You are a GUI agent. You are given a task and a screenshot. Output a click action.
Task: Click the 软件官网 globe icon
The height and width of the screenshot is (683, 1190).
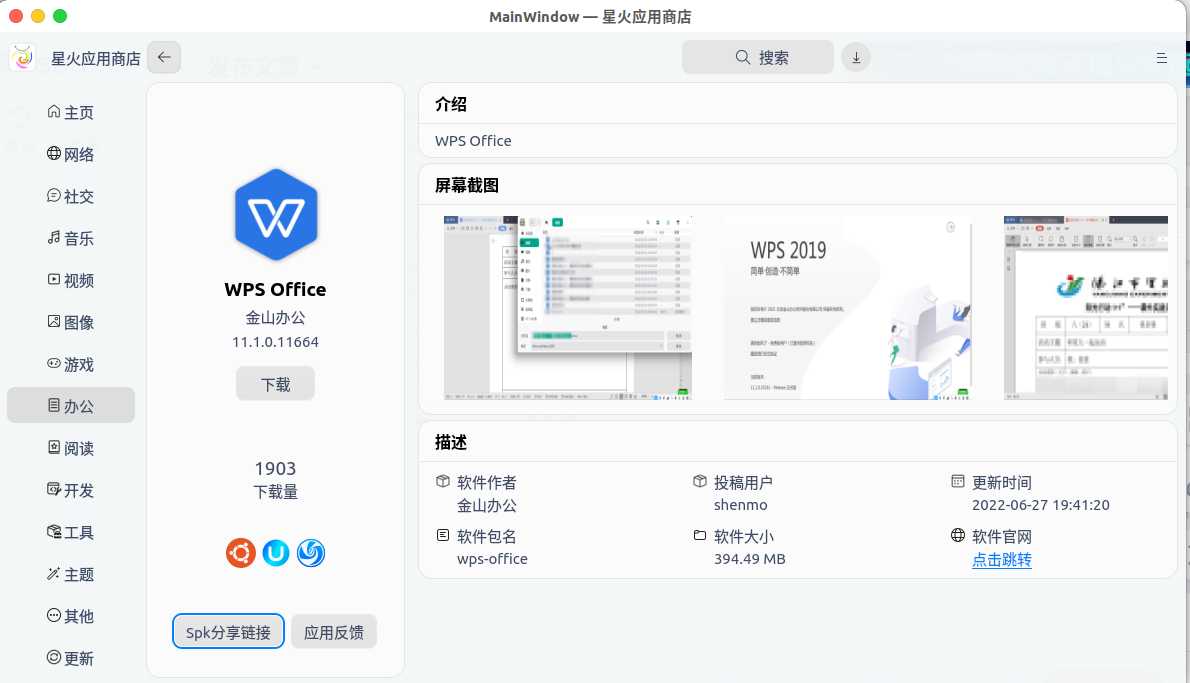click(958, 535)
